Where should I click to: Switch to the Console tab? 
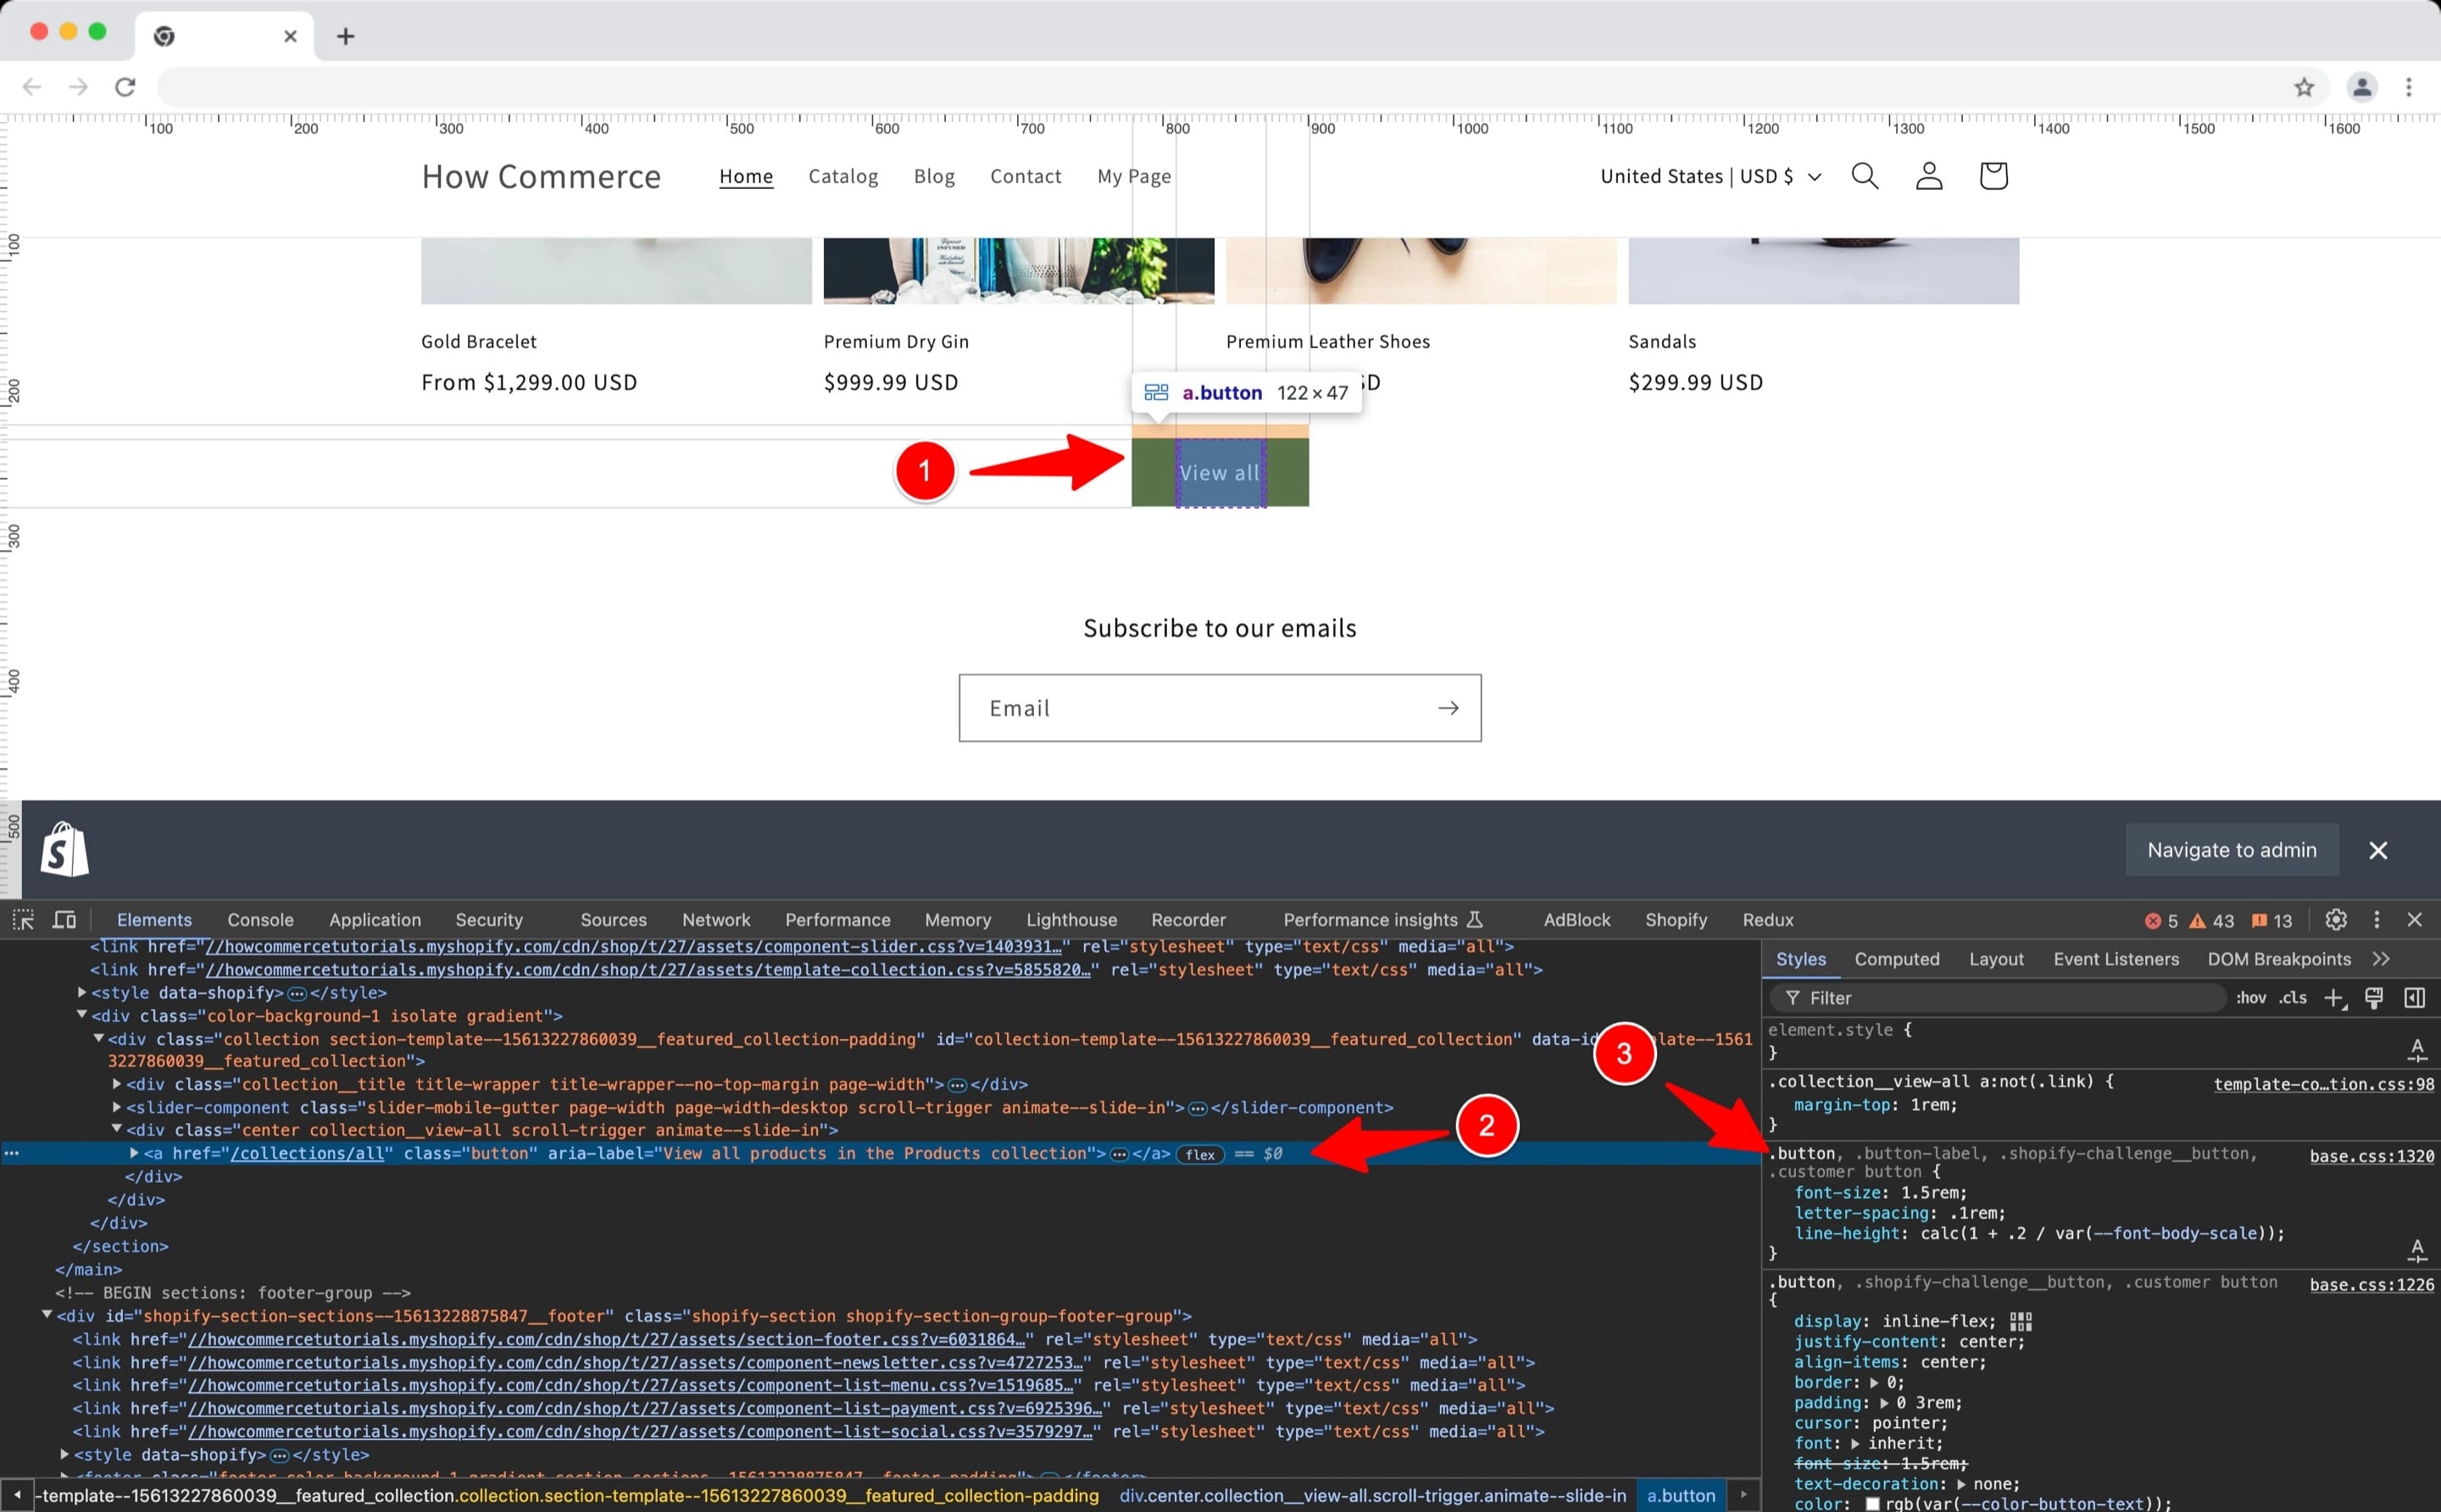[260, 920]
